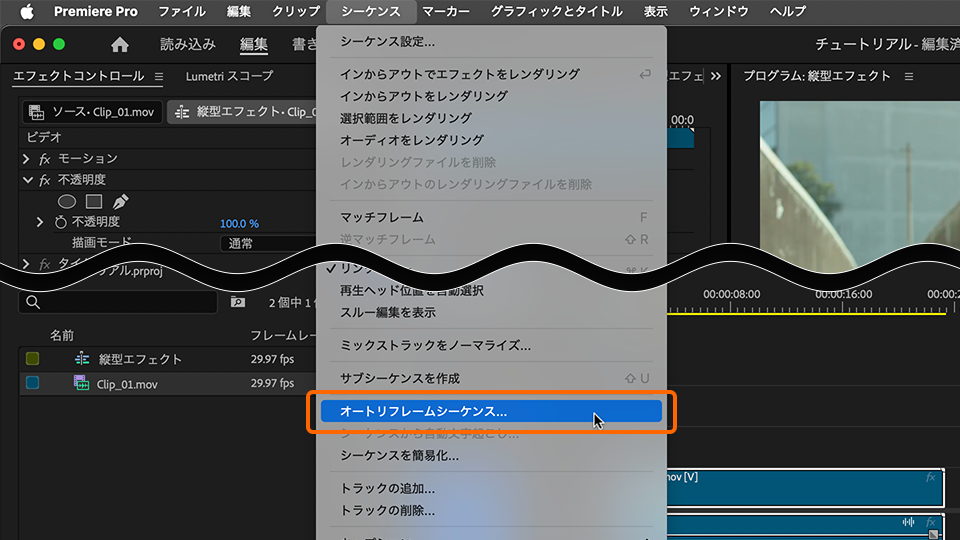Viewport: 960px width, 540px height.
Task: Open the グラフィックとタイトル menu
Action: [557, 12]
